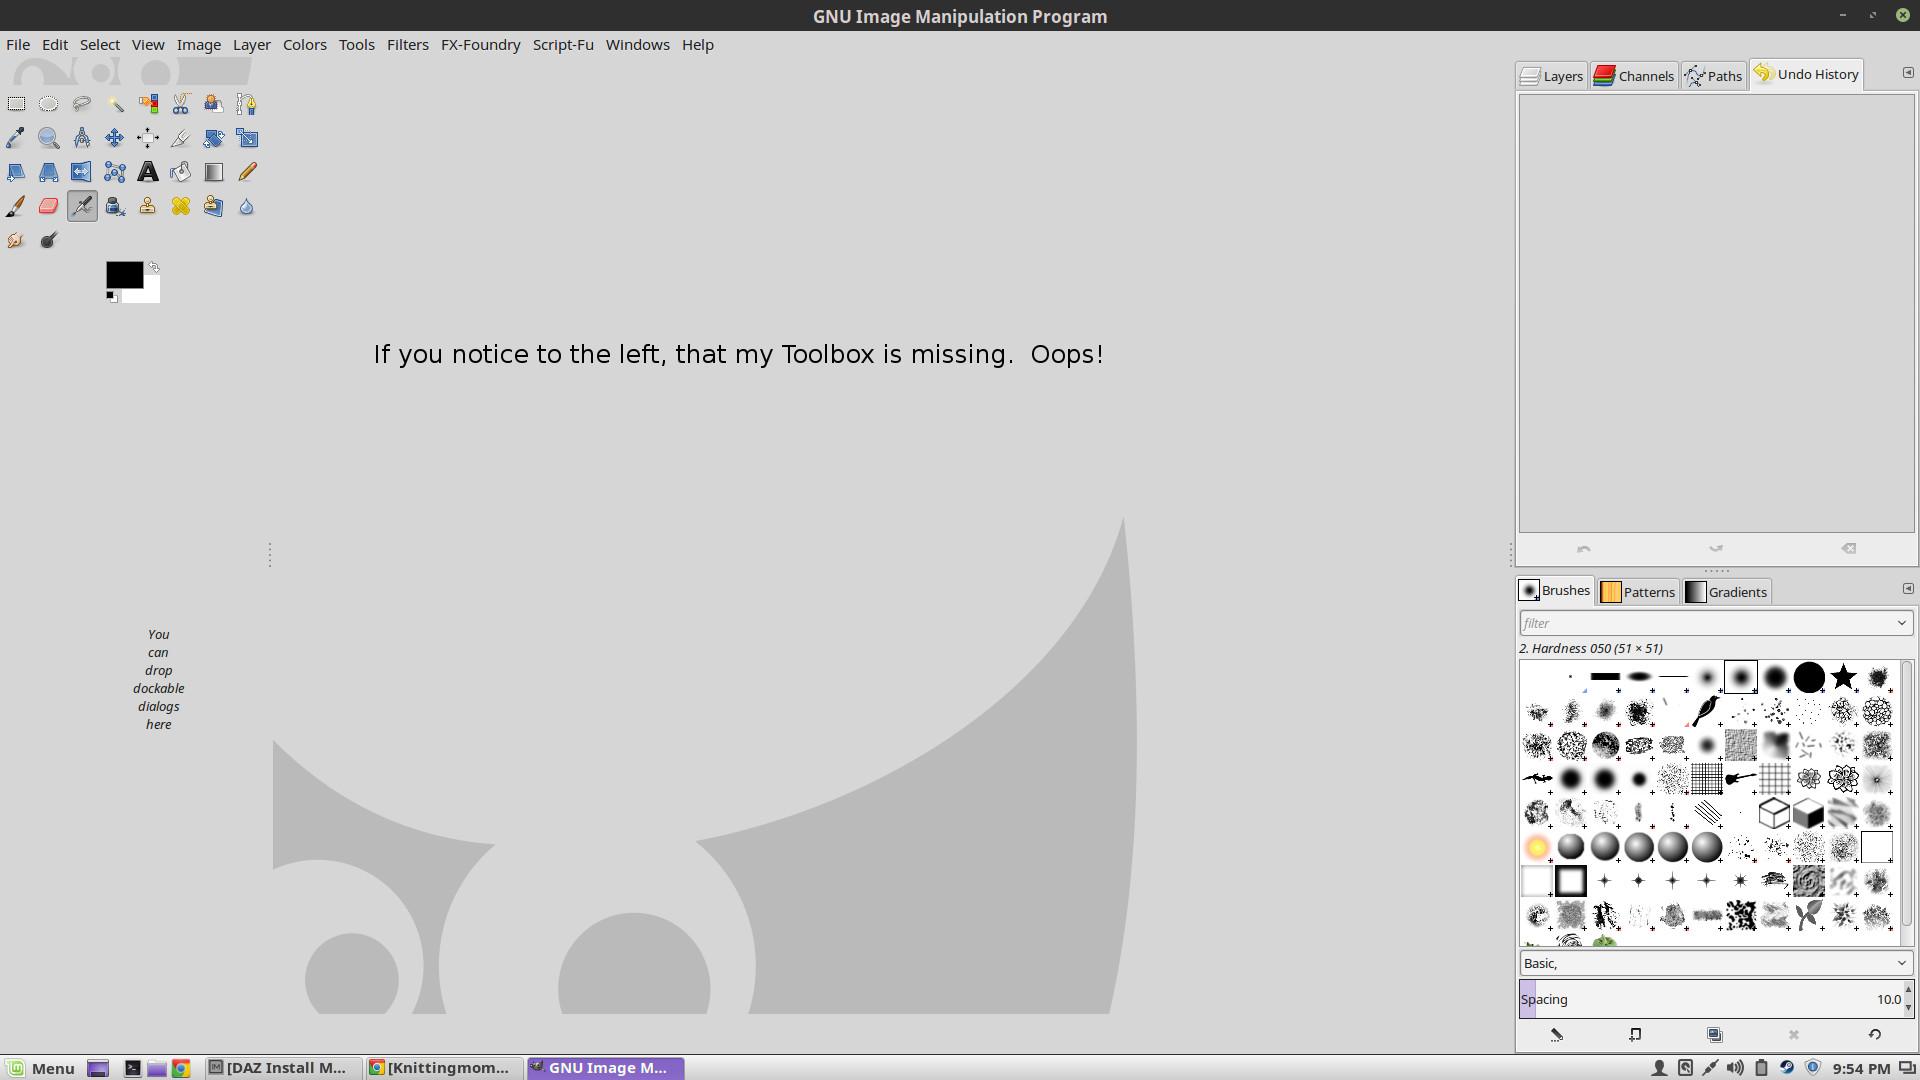The height and width of the screenshot is (1080, 1920).
Task: Click the Mint Menu button
Action: point(41,1068)
